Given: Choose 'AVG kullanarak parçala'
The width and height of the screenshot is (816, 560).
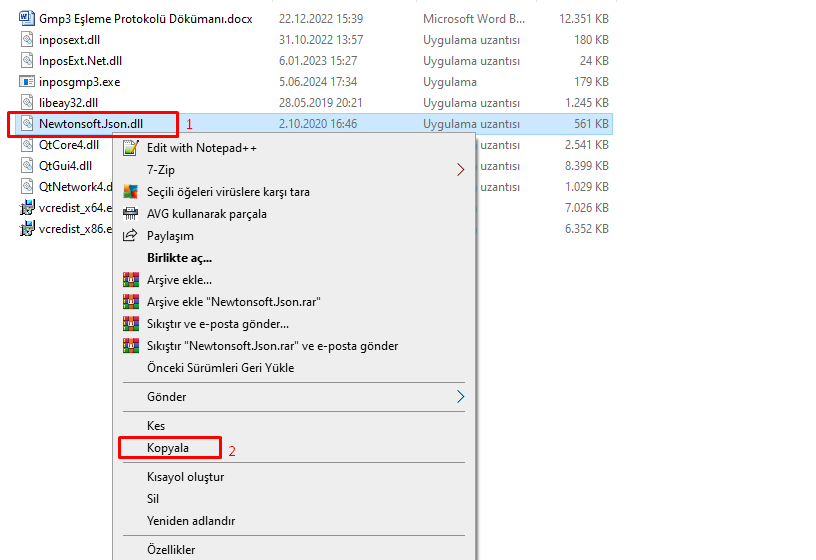Looking at the screenshot, I should 207,214.
